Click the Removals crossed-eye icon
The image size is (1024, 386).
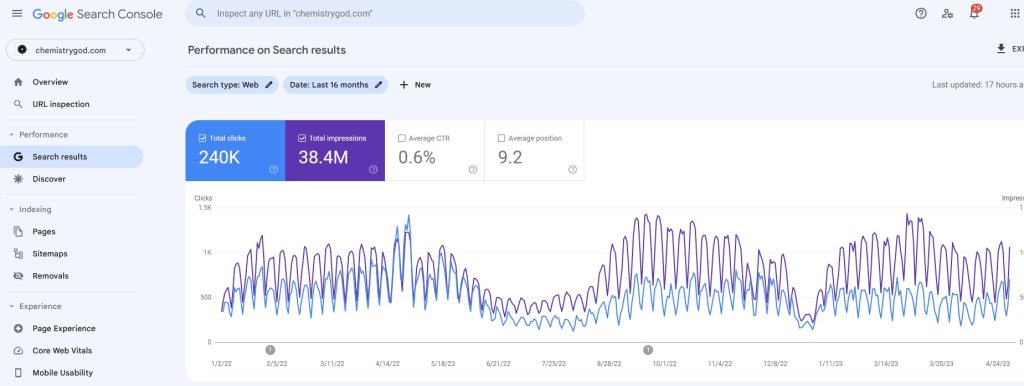[x=18, y=276]
